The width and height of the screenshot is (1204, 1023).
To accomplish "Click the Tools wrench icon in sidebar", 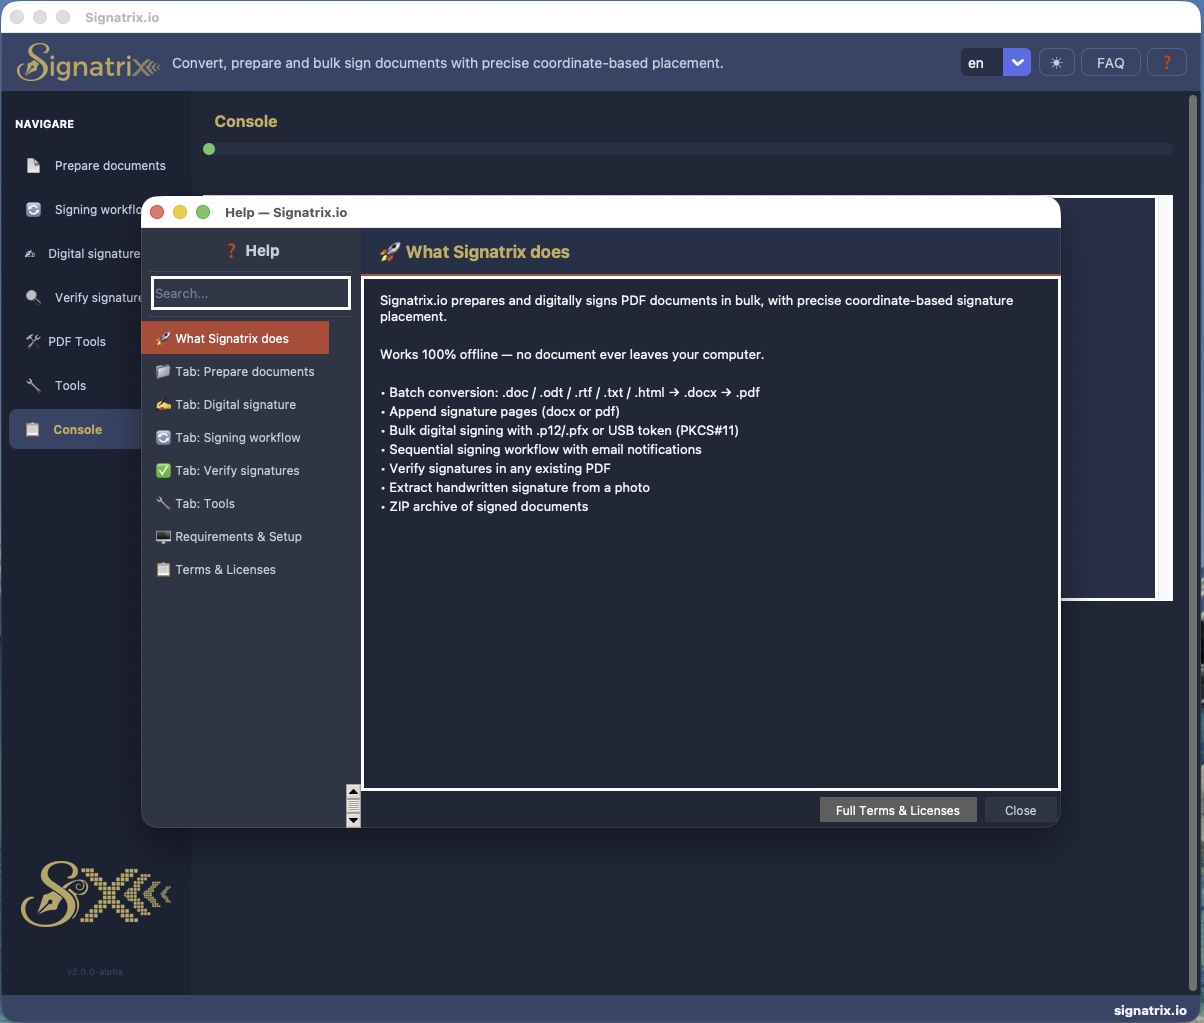I will [x=33, y=386].
